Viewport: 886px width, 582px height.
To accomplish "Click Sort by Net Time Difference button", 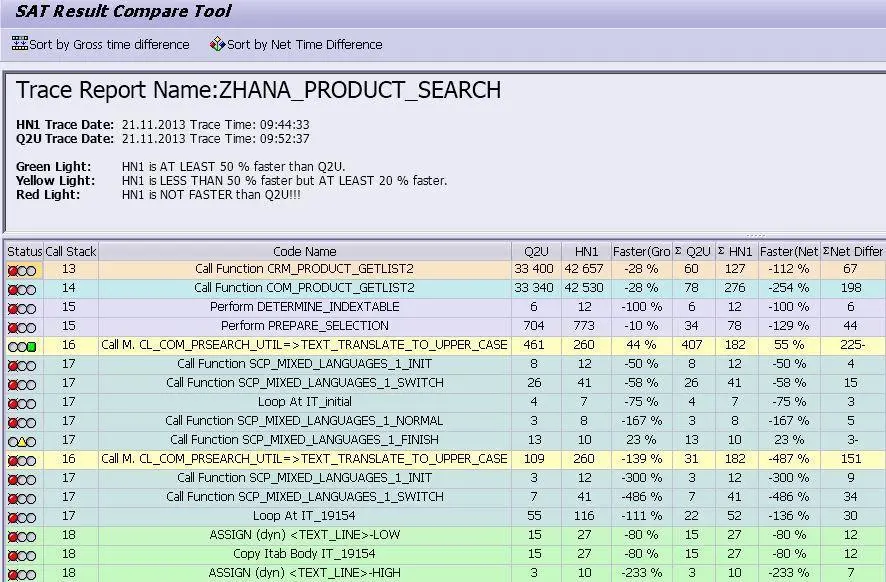I will (x=296, y=44).
